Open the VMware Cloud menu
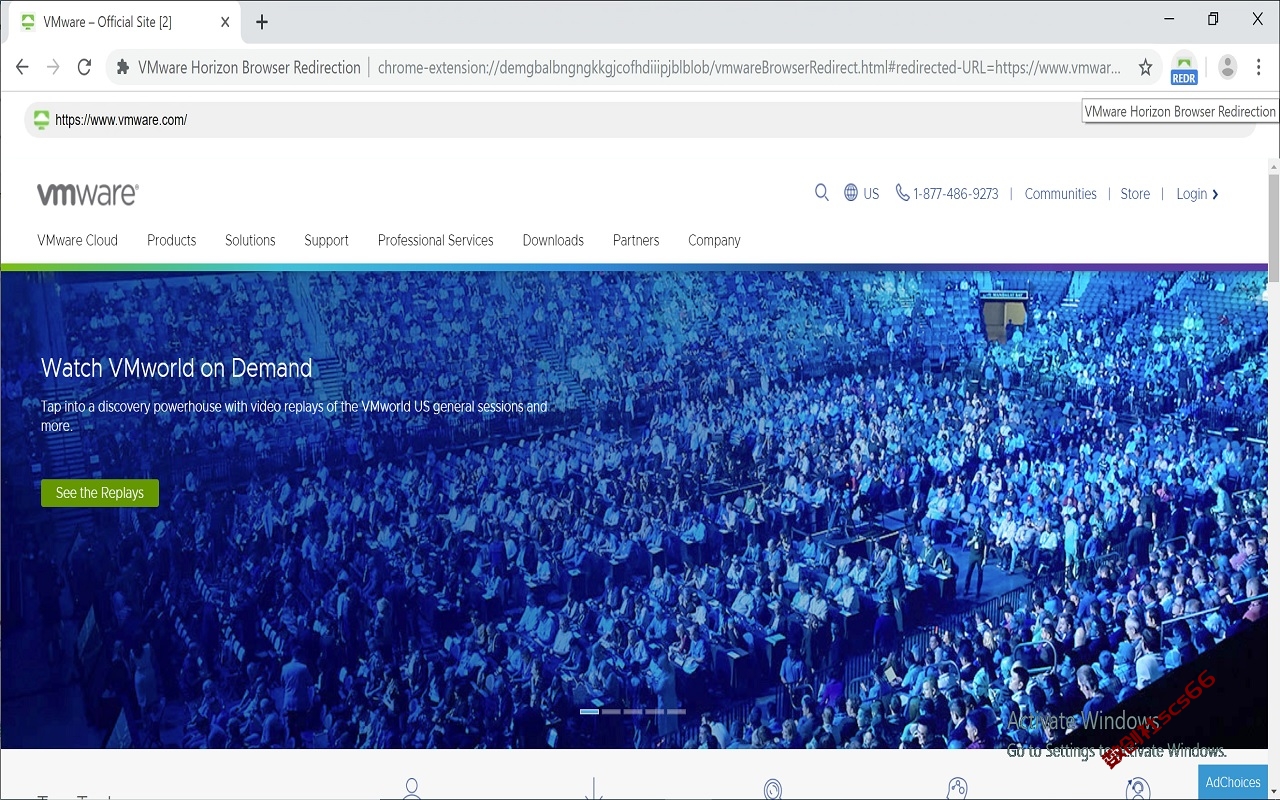Screen dimensions: 1280x800 click(x=77, y=240)
